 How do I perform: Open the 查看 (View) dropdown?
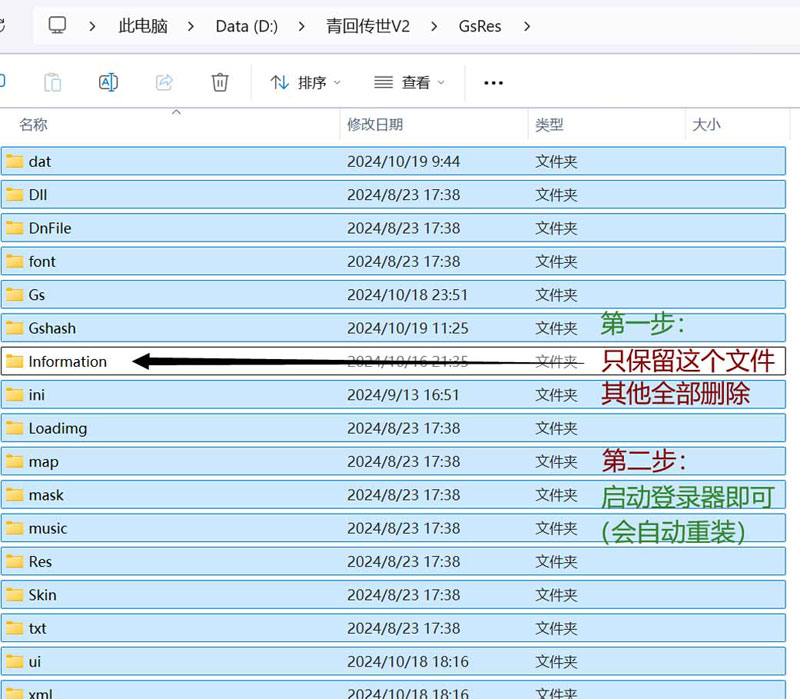pyautogui.click(x=409, y=83)
